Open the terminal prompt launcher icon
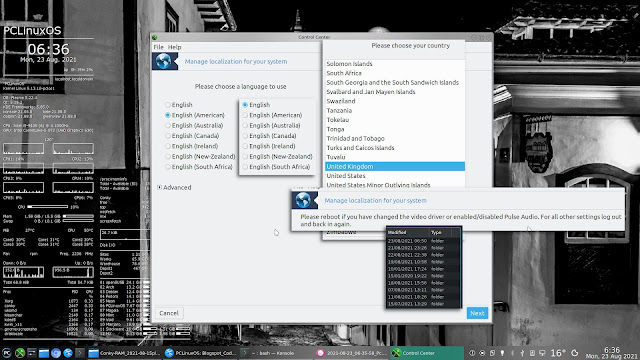 (80, 353)
